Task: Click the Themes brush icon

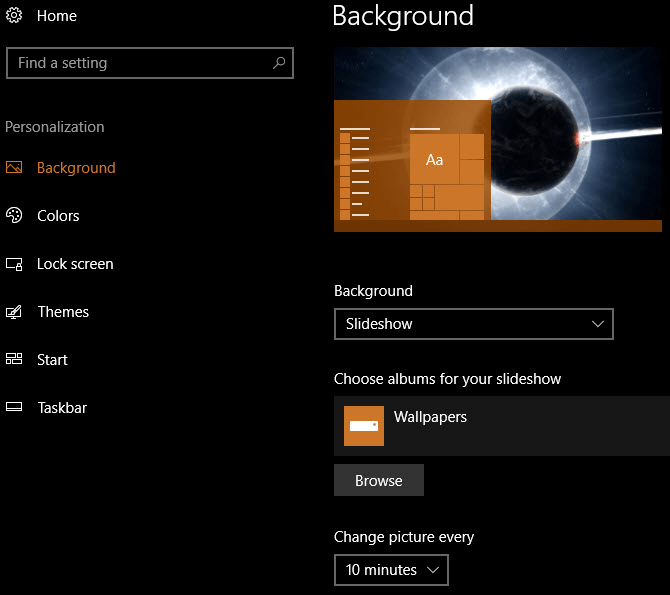Action: coord(14,312)
